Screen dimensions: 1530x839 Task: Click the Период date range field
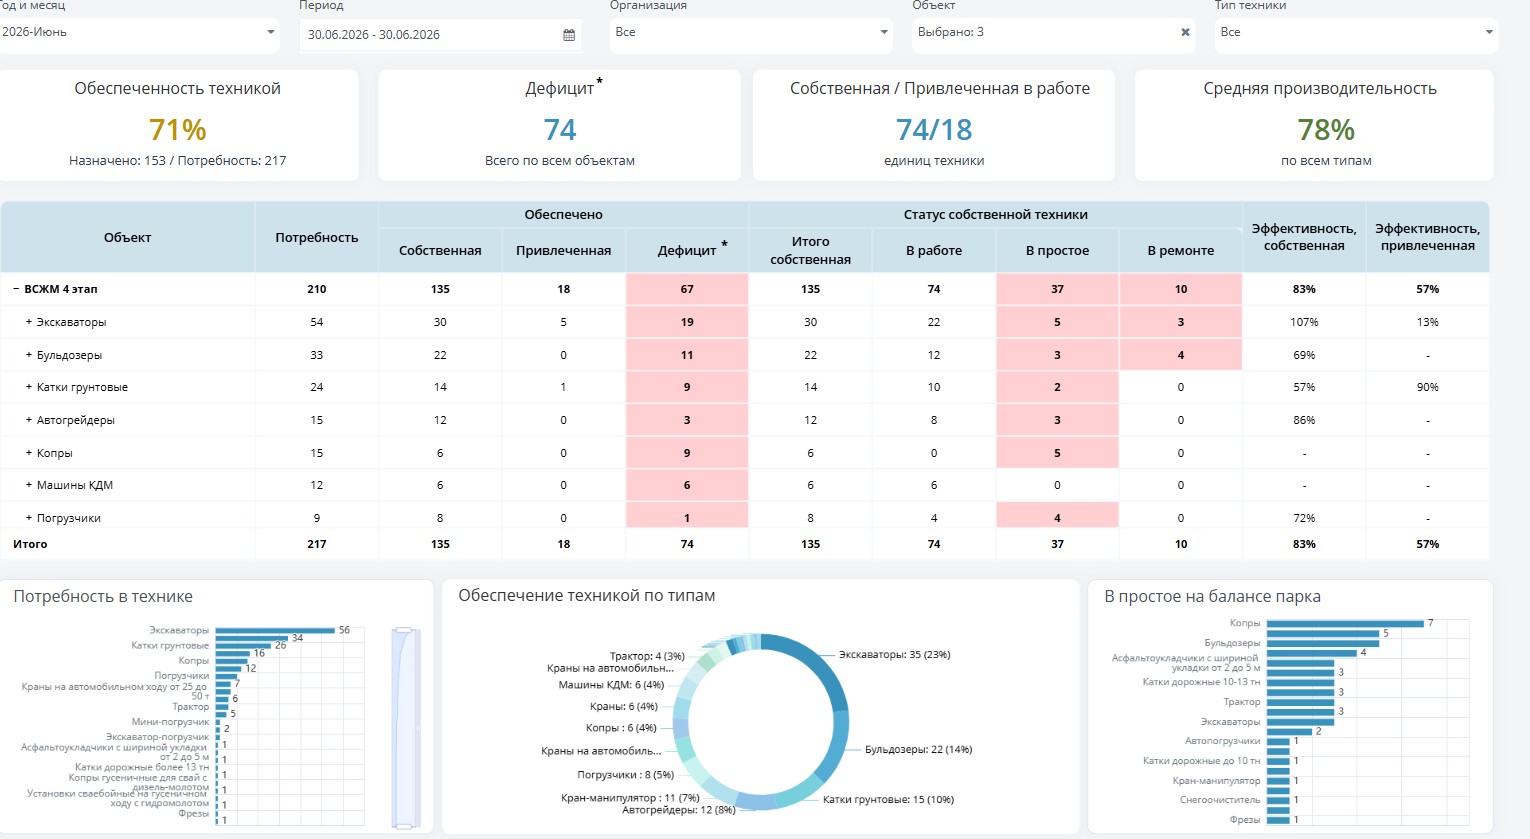point(440,35)
